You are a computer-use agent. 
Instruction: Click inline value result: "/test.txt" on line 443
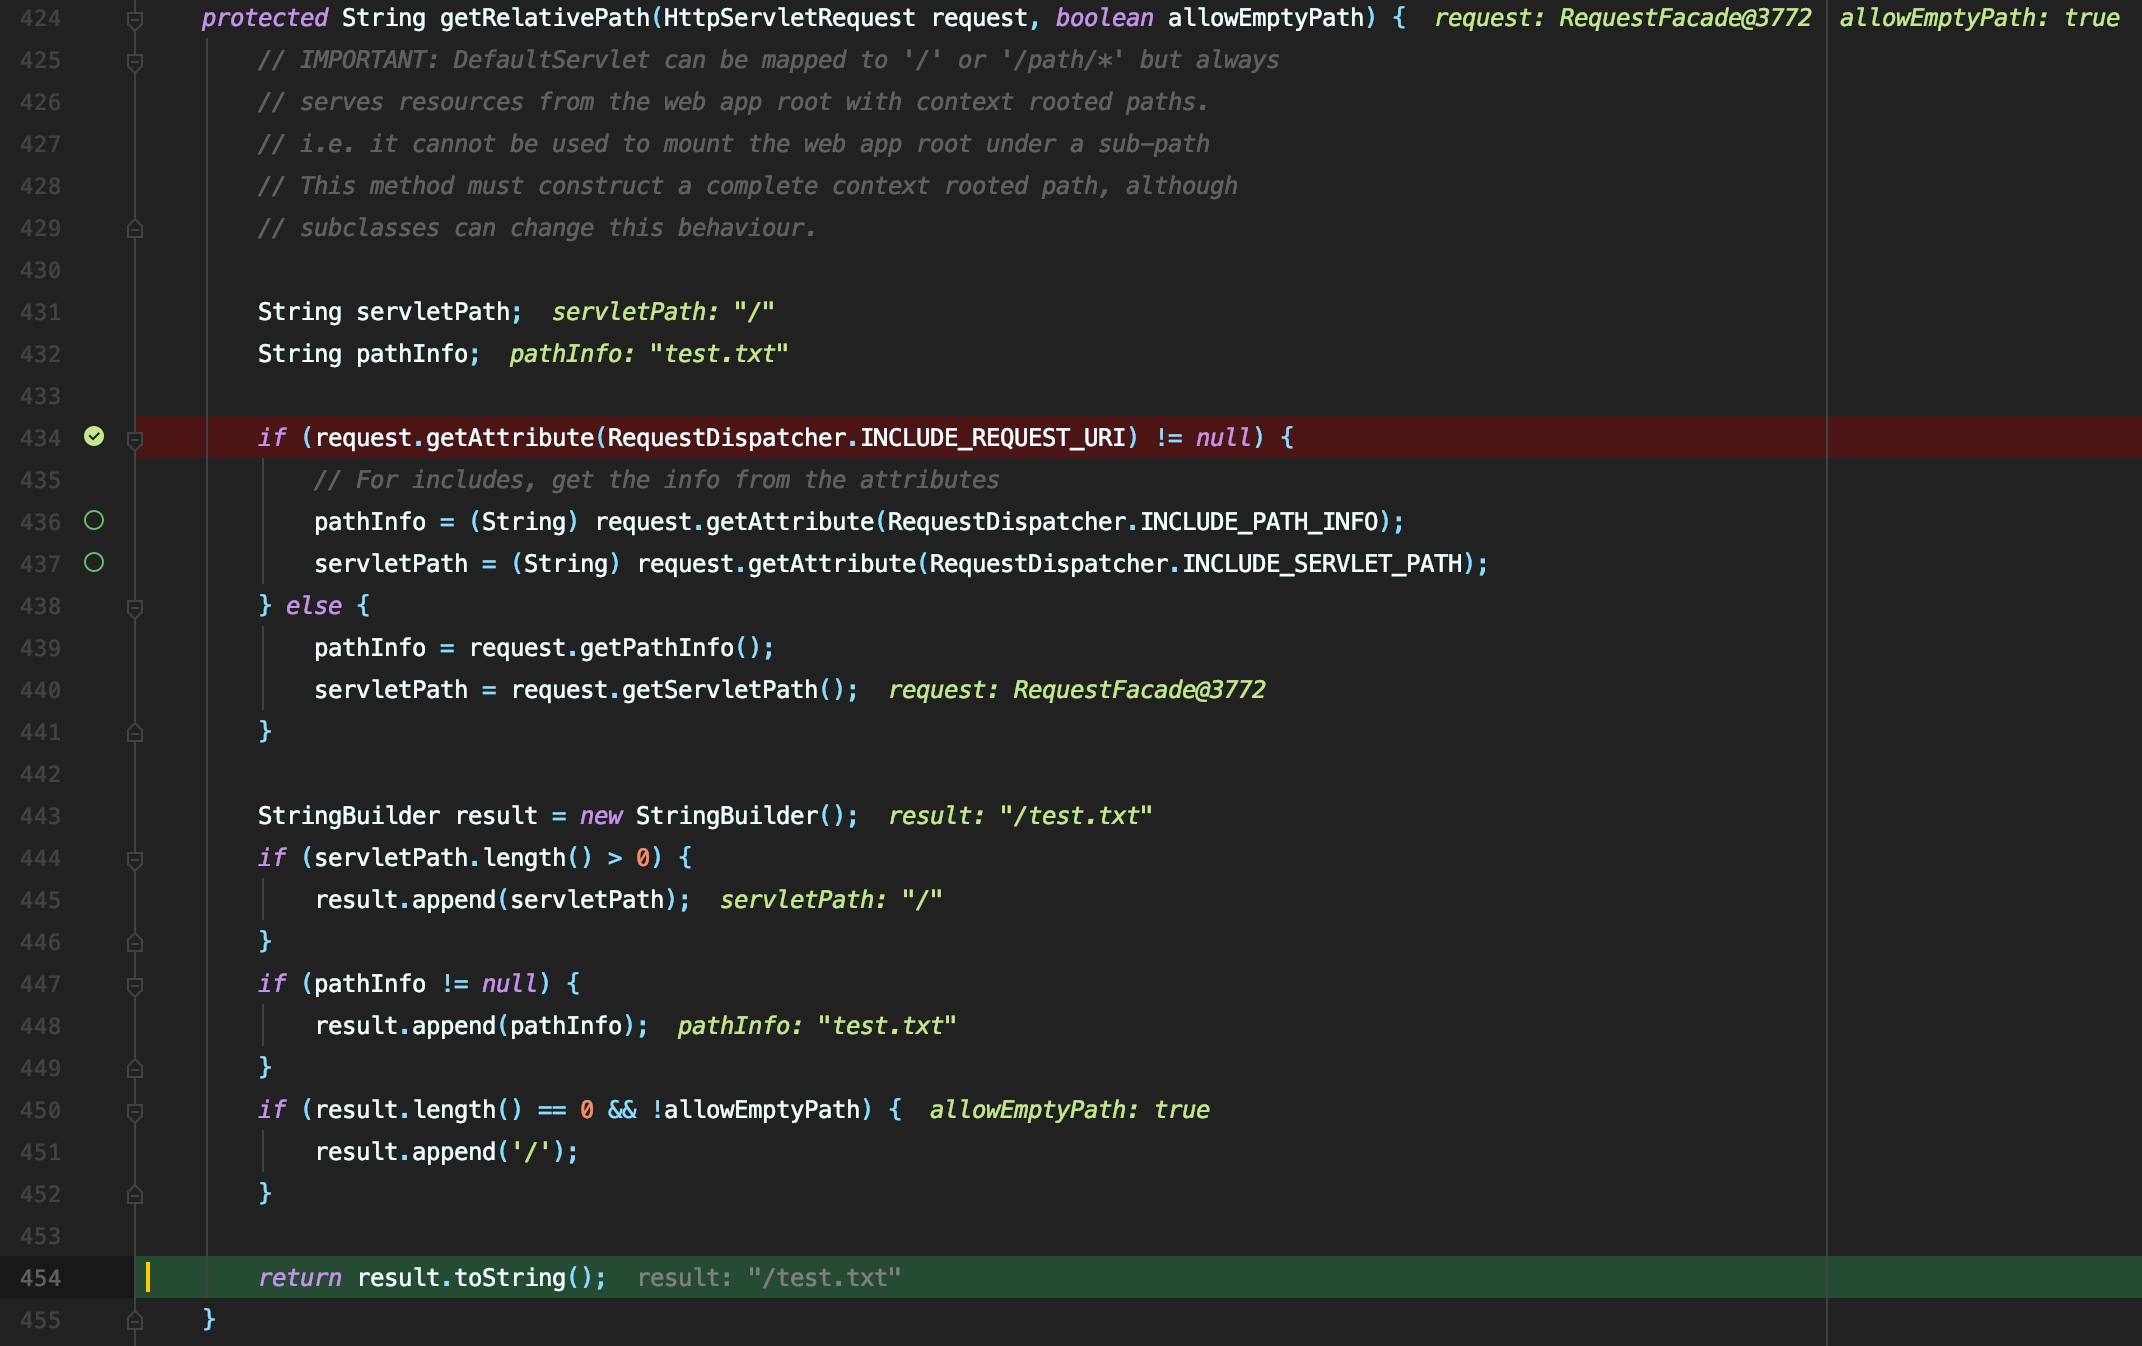1020,816
